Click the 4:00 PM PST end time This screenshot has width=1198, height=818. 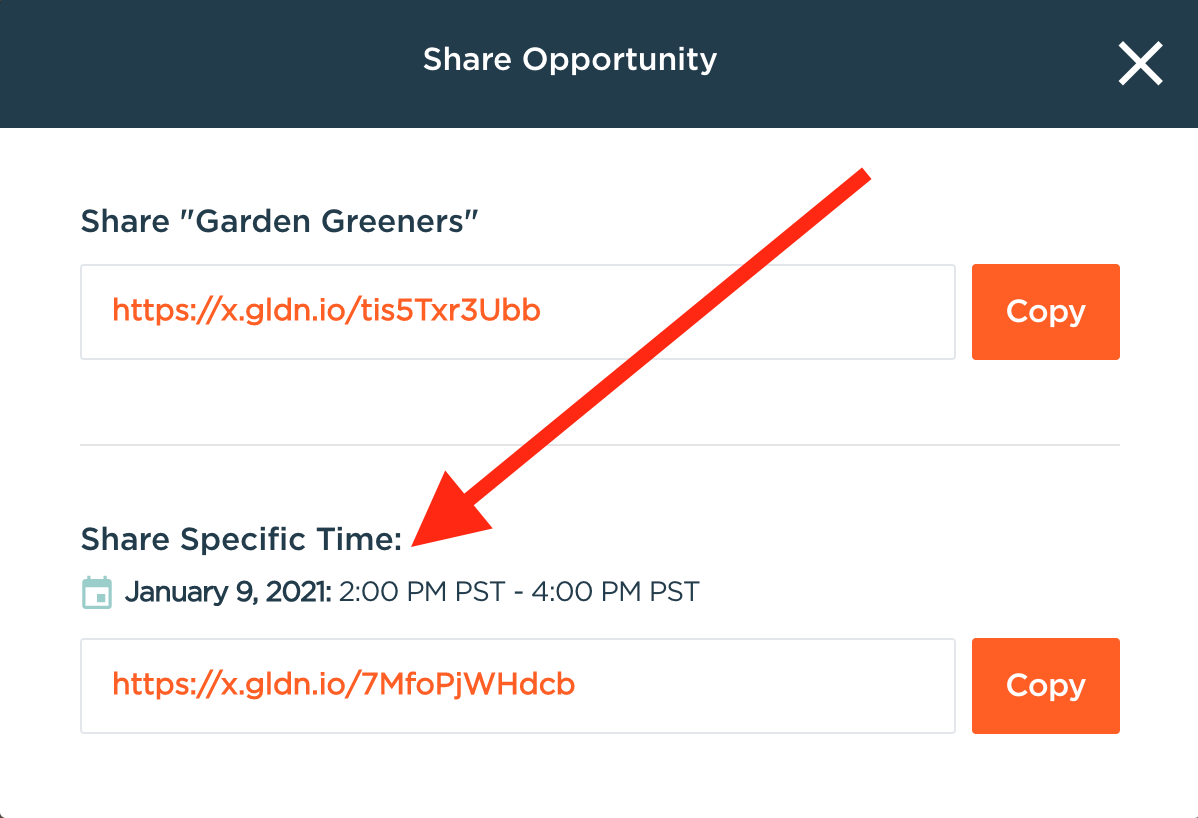[616, 592]
